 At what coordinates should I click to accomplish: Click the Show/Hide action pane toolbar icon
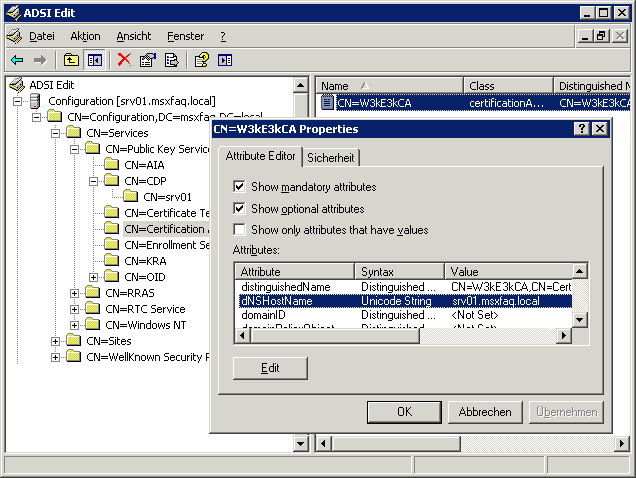(x=225, y=60)
